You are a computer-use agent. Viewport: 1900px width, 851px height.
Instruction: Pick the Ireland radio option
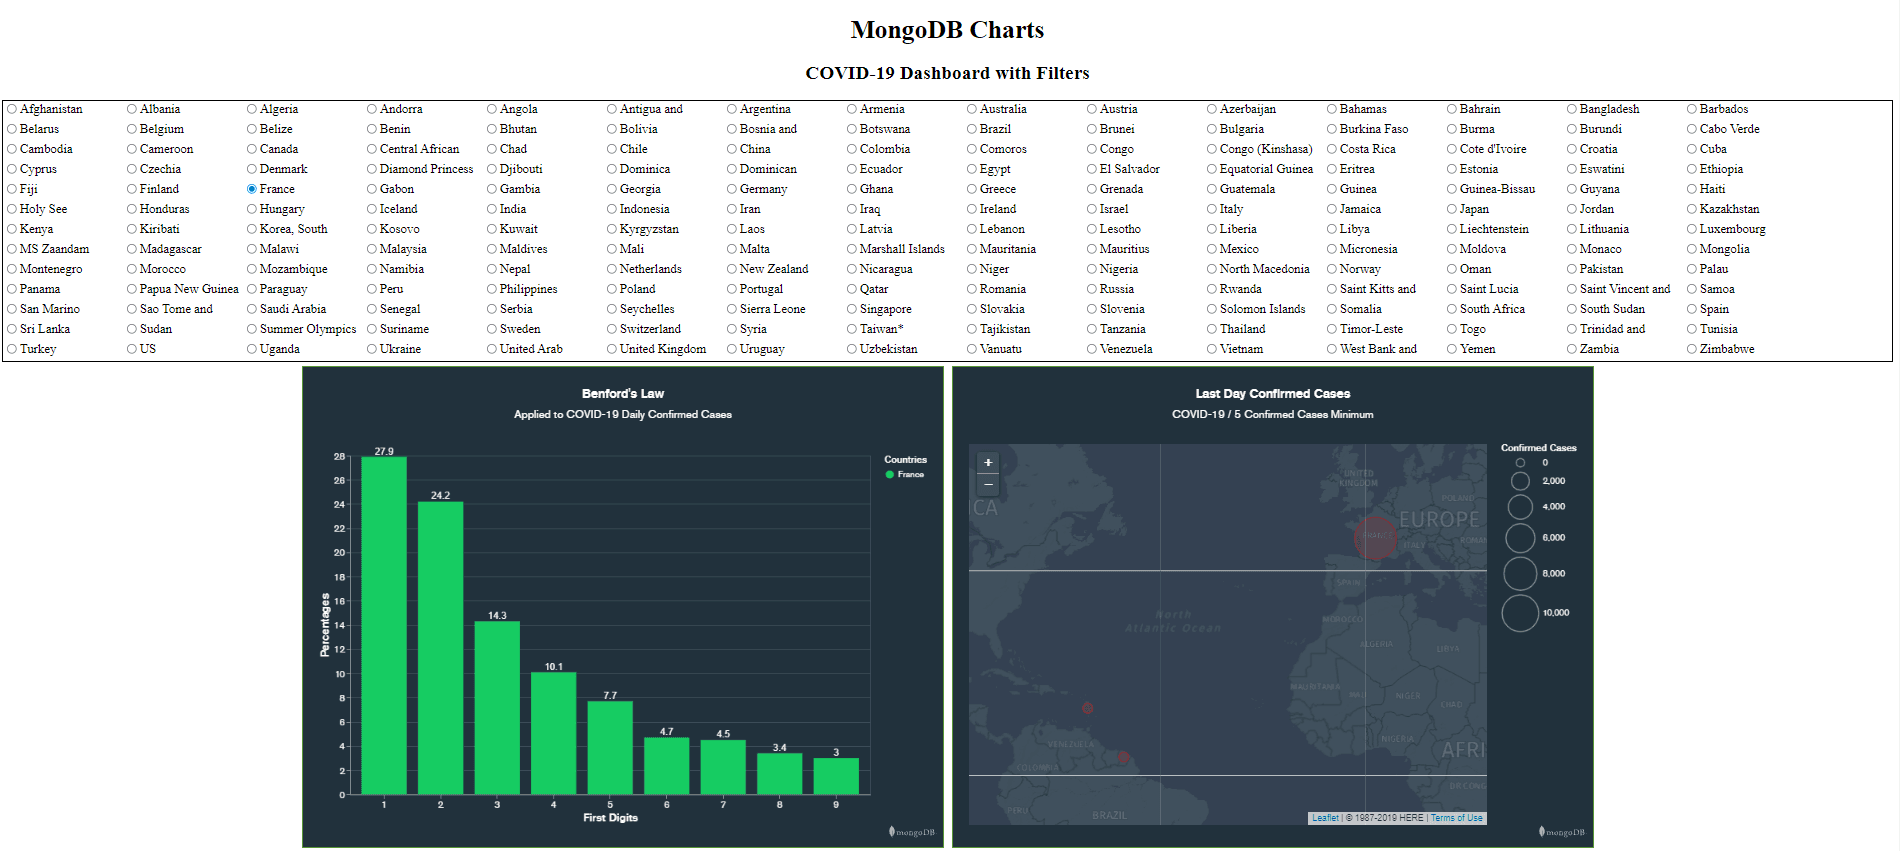(x=972, y=209)
